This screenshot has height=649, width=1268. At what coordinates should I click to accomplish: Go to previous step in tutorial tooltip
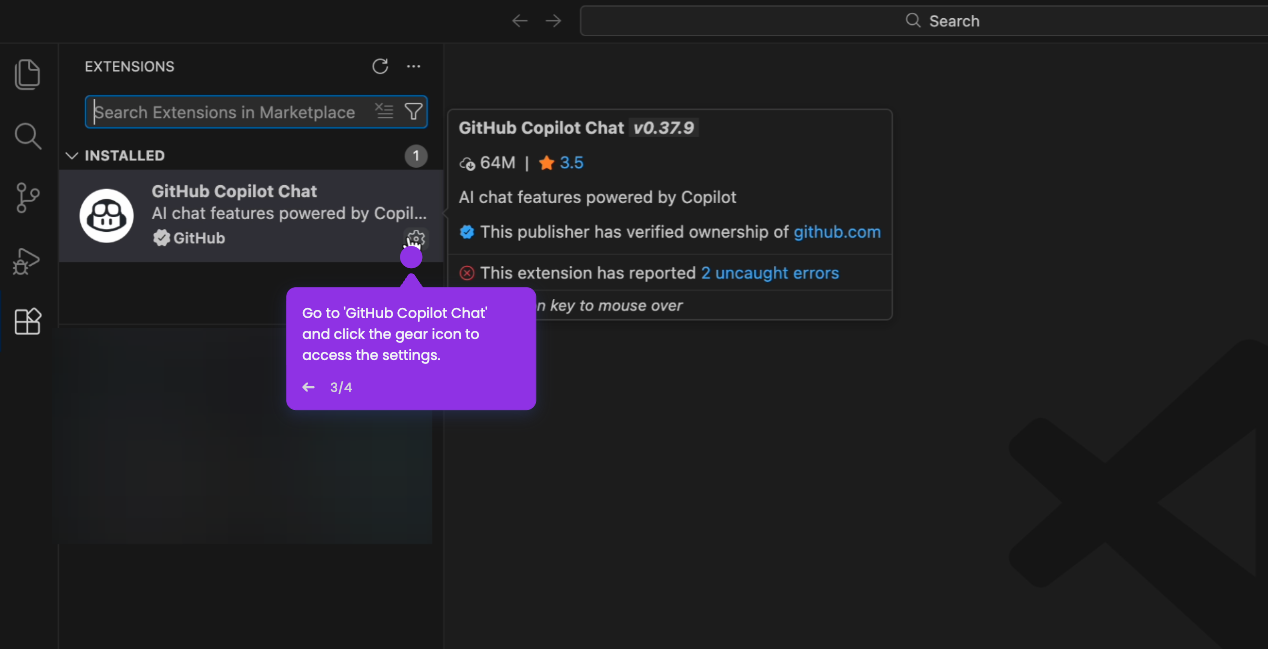(309, 388)
